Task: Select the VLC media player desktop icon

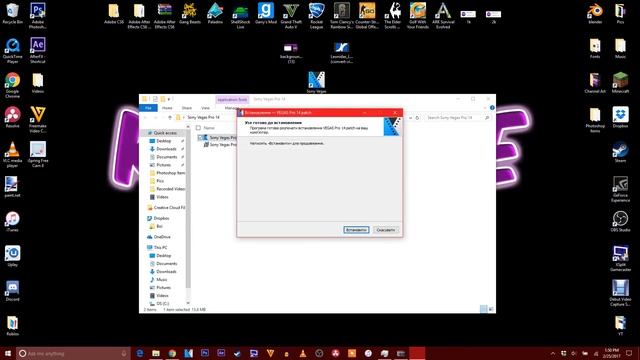Action: [12, 154]
